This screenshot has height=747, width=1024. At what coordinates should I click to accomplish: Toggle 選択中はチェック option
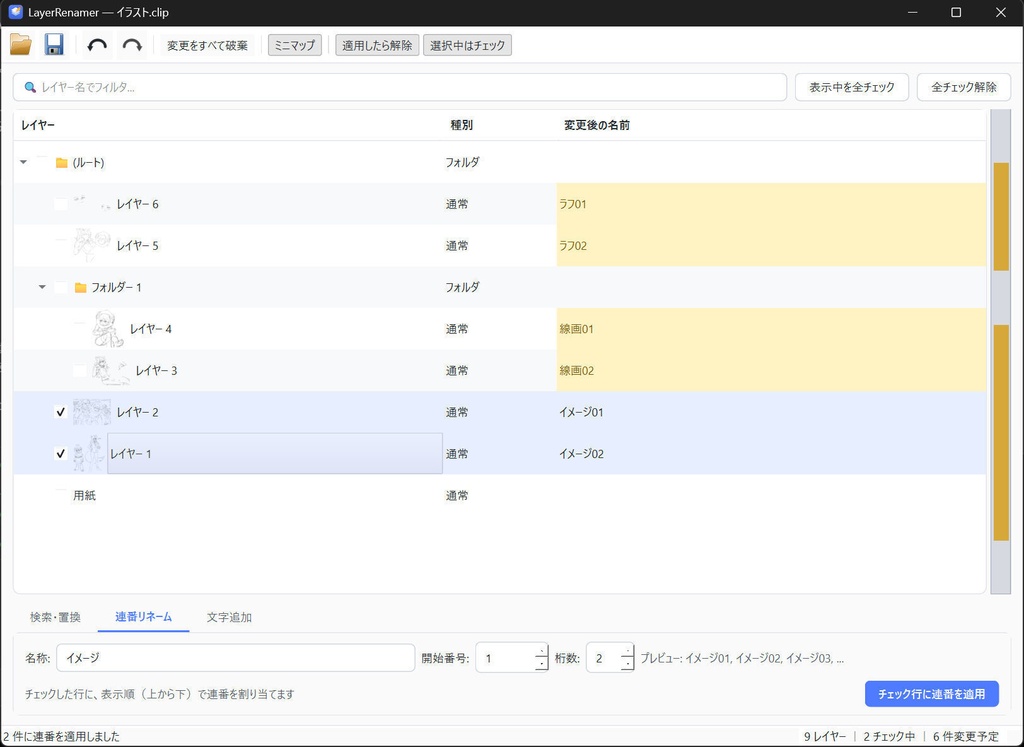tap(468, 46)
